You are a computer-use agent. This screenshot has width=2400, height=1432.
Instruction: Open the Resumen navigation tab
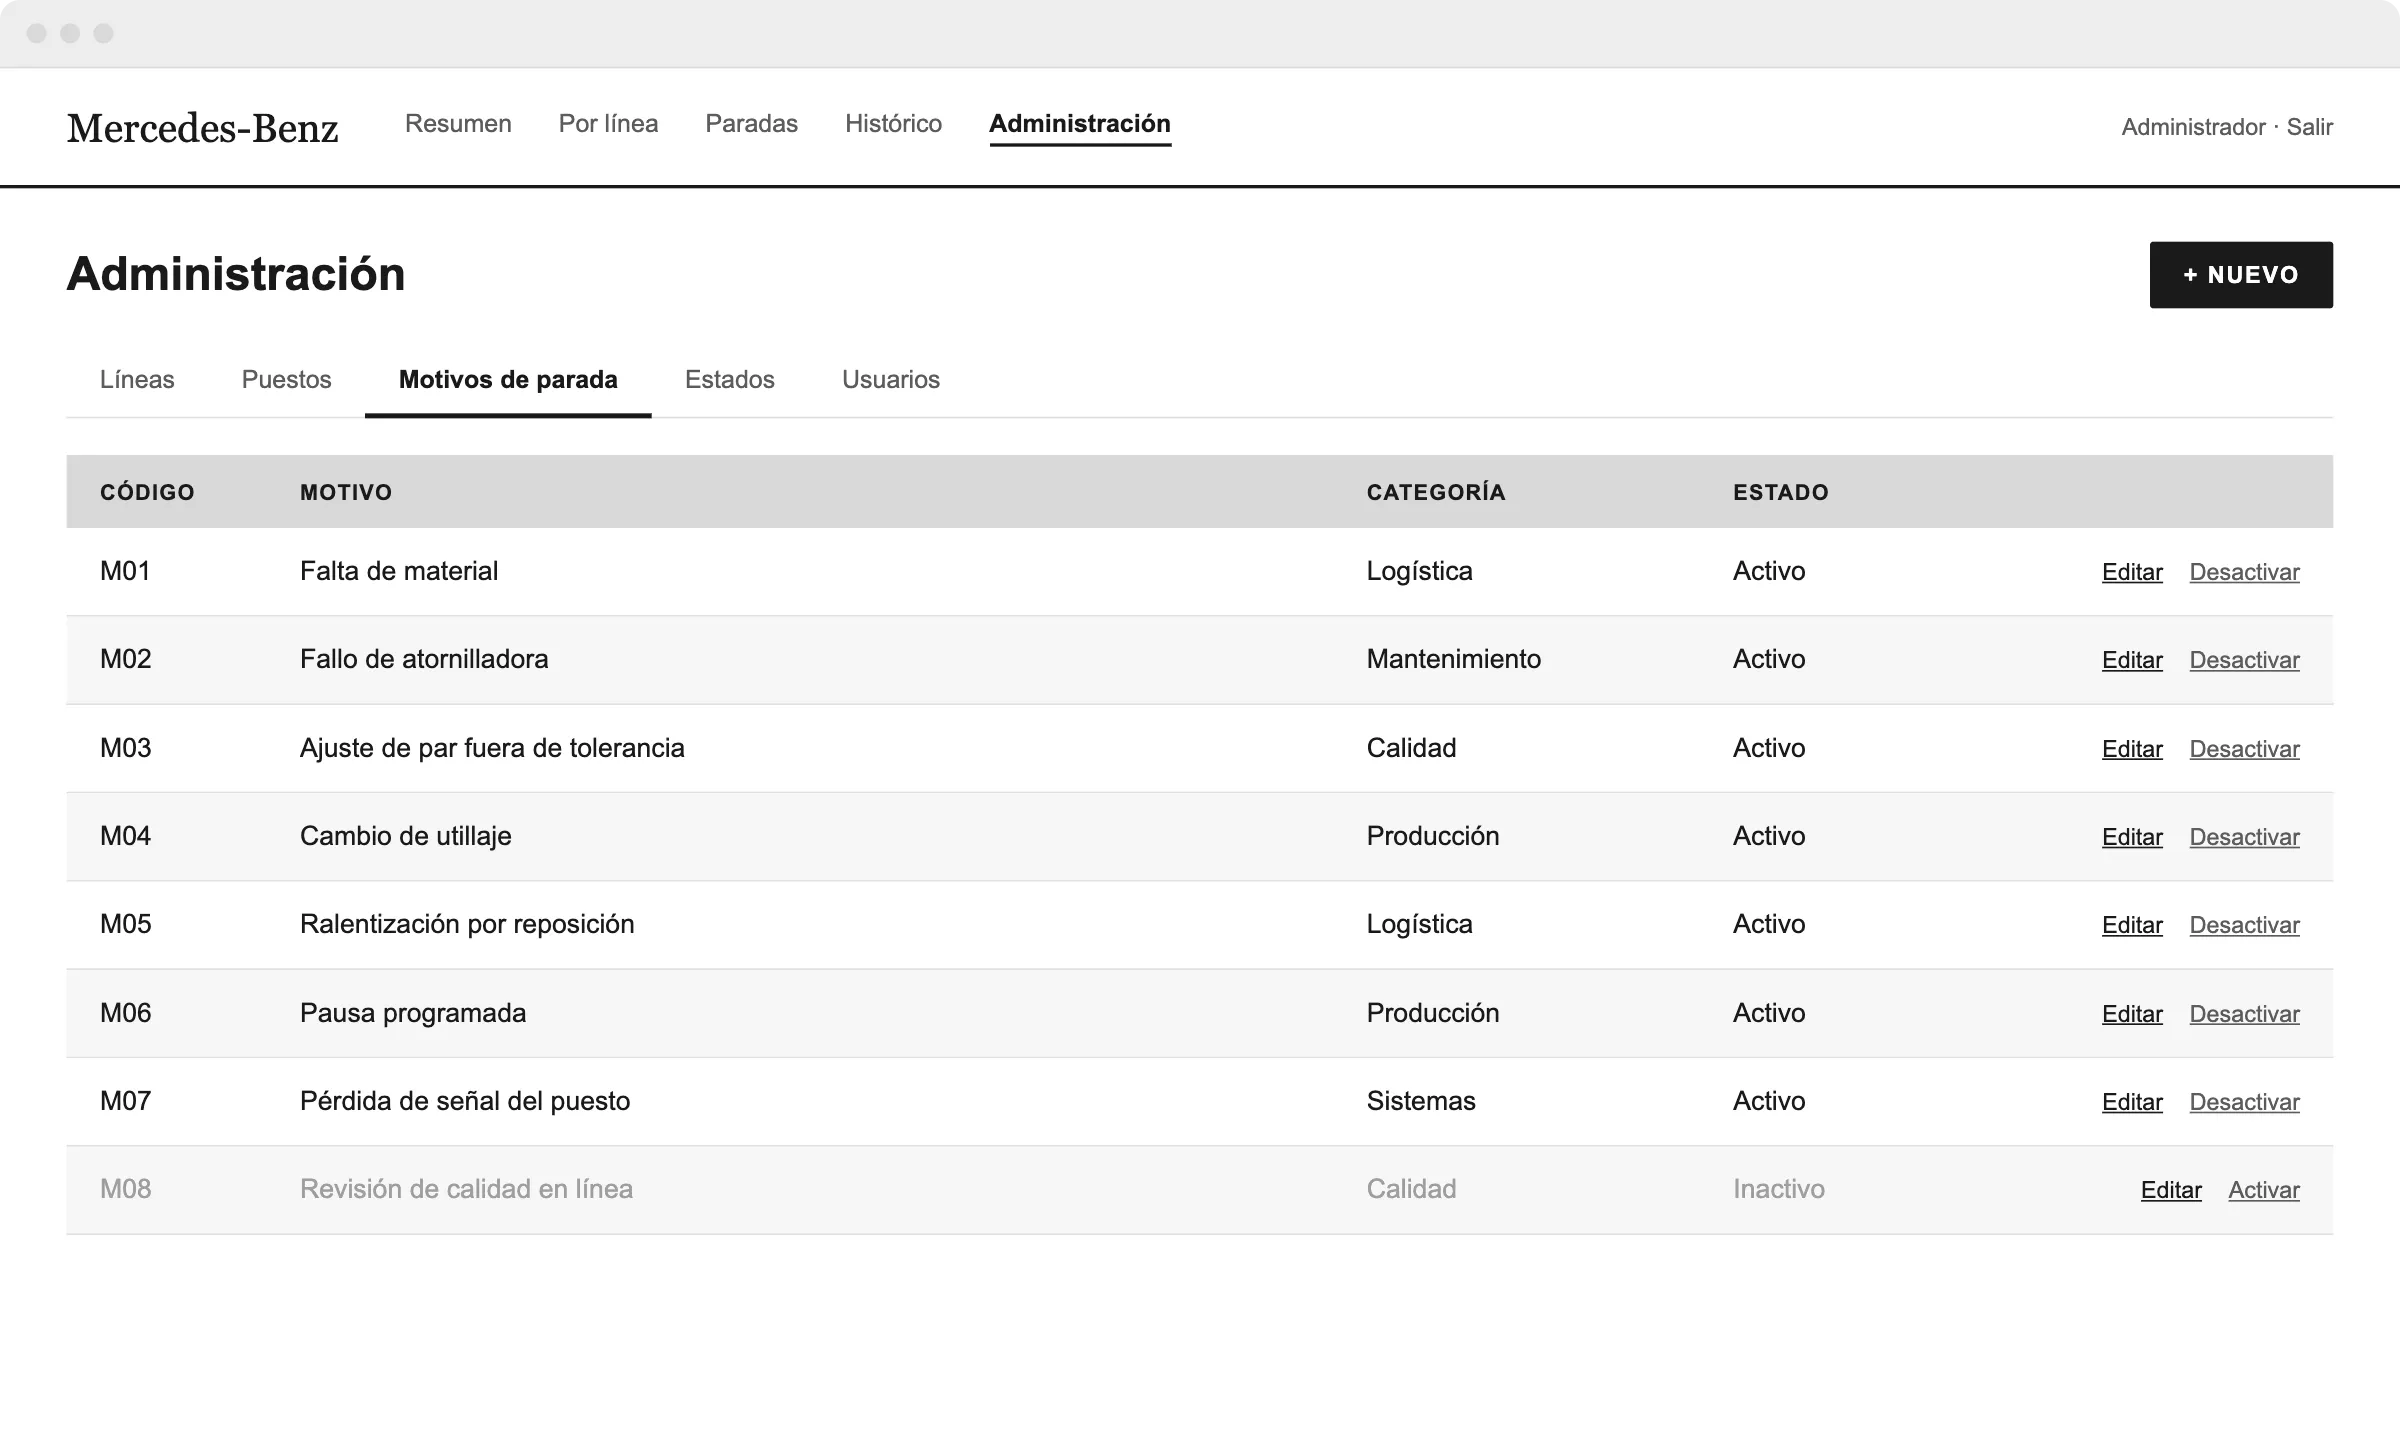[458, 124]
